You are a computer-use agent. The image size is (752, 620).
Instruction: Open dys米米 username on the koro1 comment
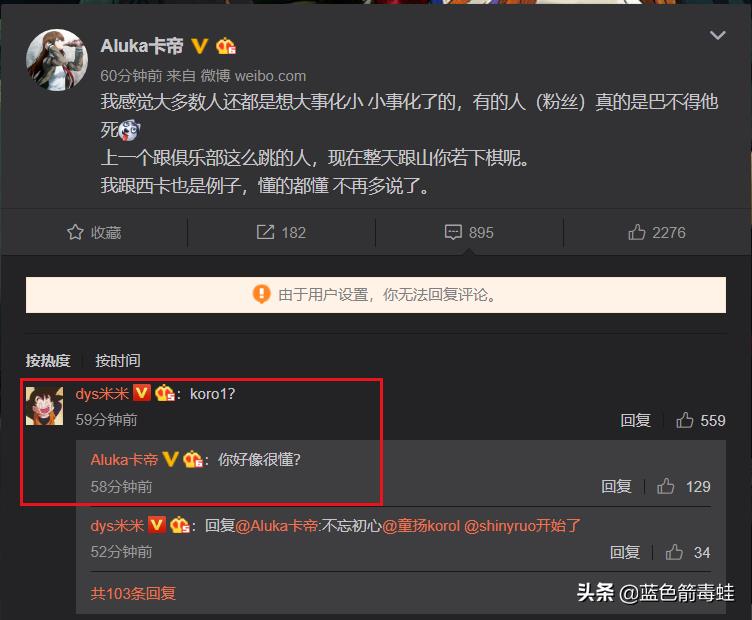[102, 394]
